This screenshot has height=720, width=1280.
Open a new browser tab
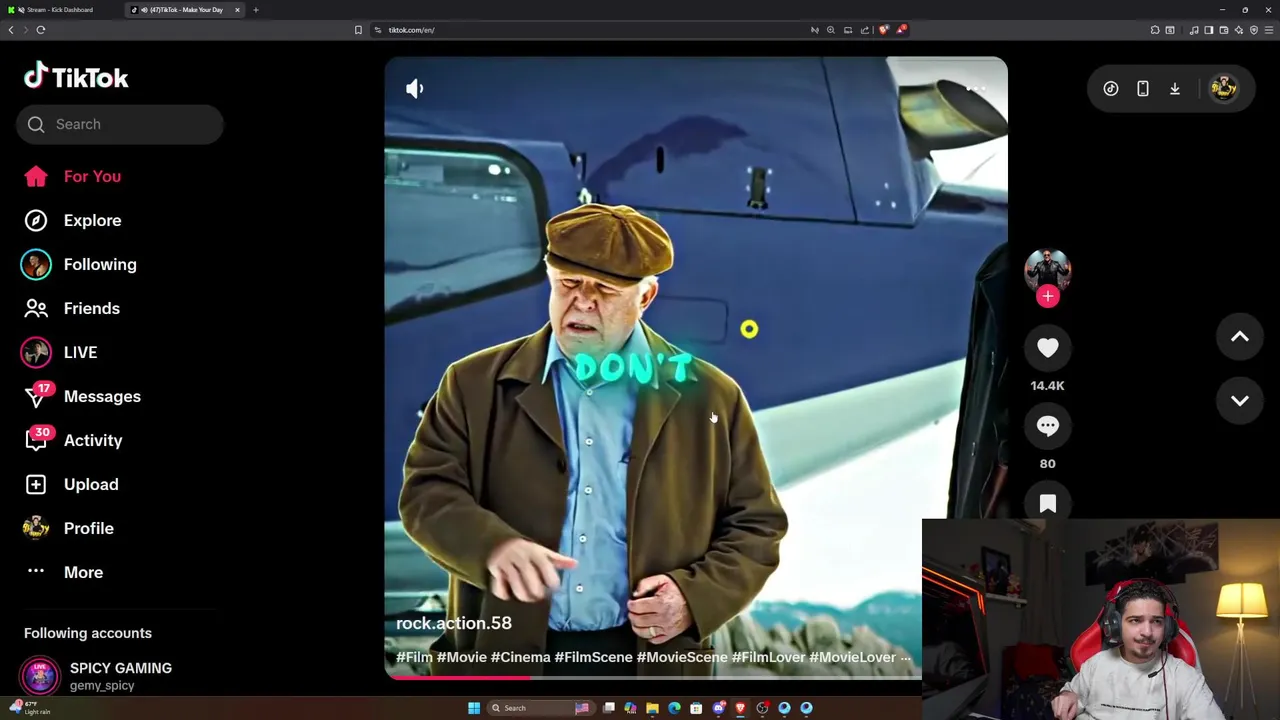point(256,10)
